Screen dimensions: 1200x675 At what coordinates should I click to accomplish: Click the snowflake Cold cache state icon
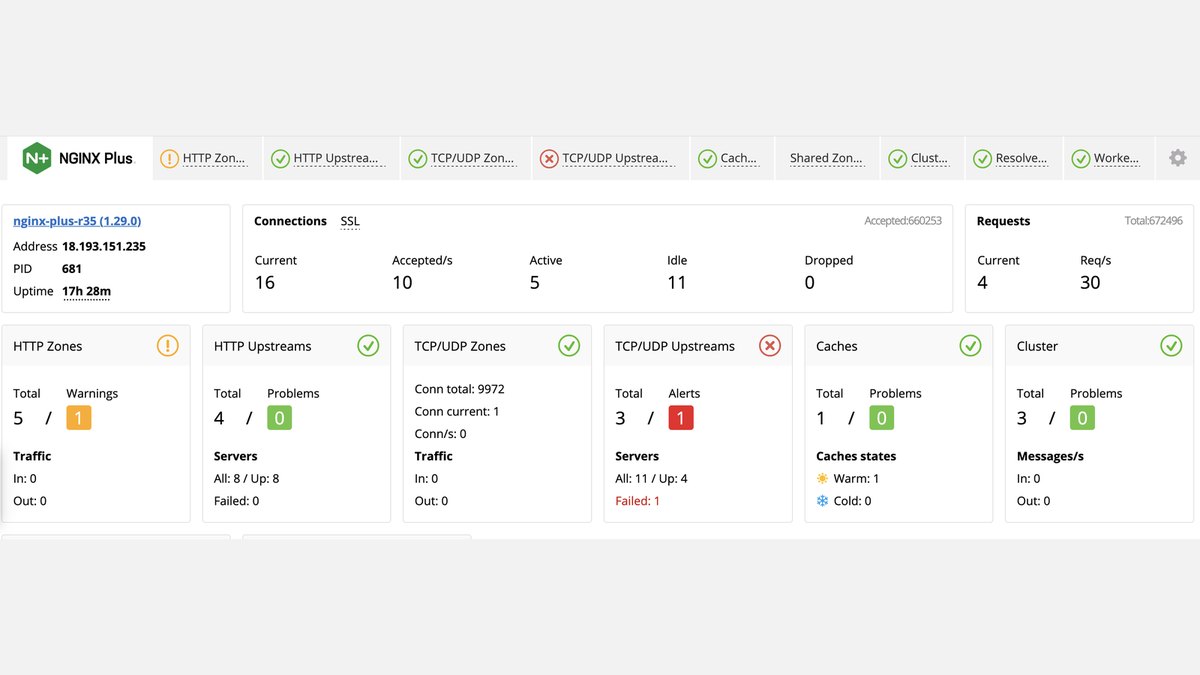(822, 501)
